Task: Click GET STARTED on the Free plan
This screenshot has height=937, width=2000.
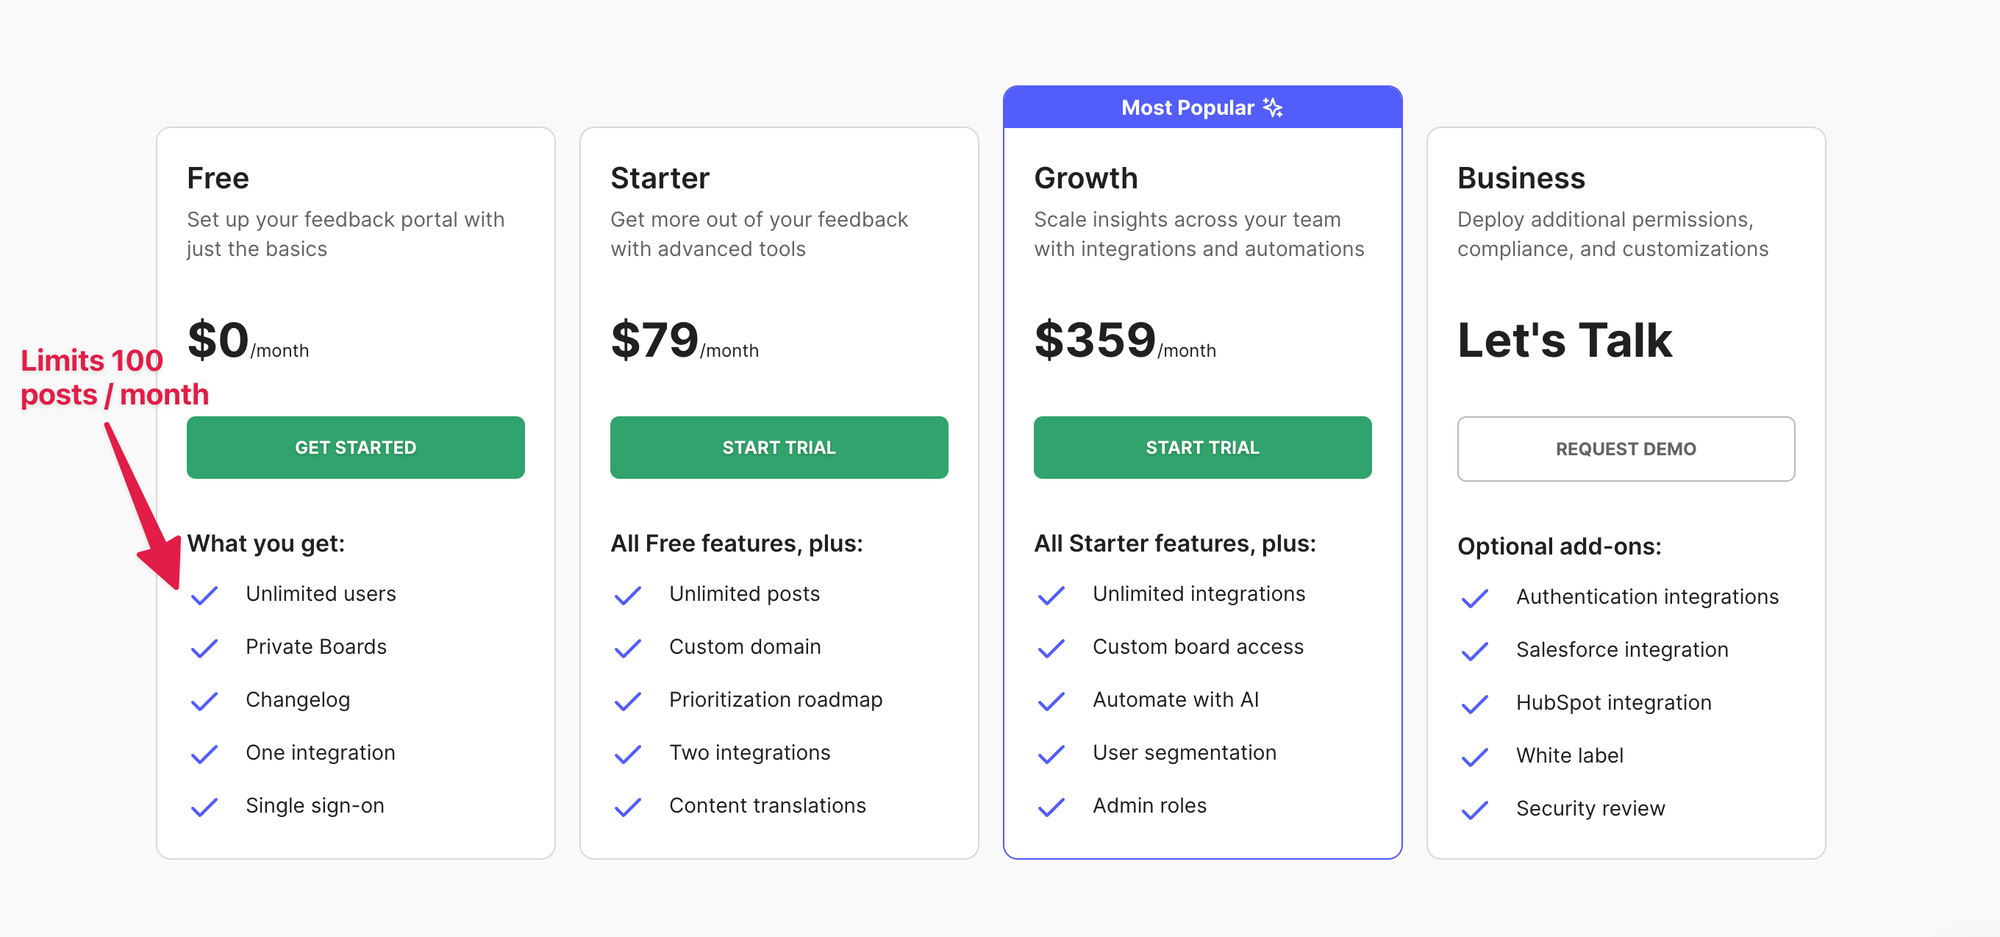Action: click(355, 447)
